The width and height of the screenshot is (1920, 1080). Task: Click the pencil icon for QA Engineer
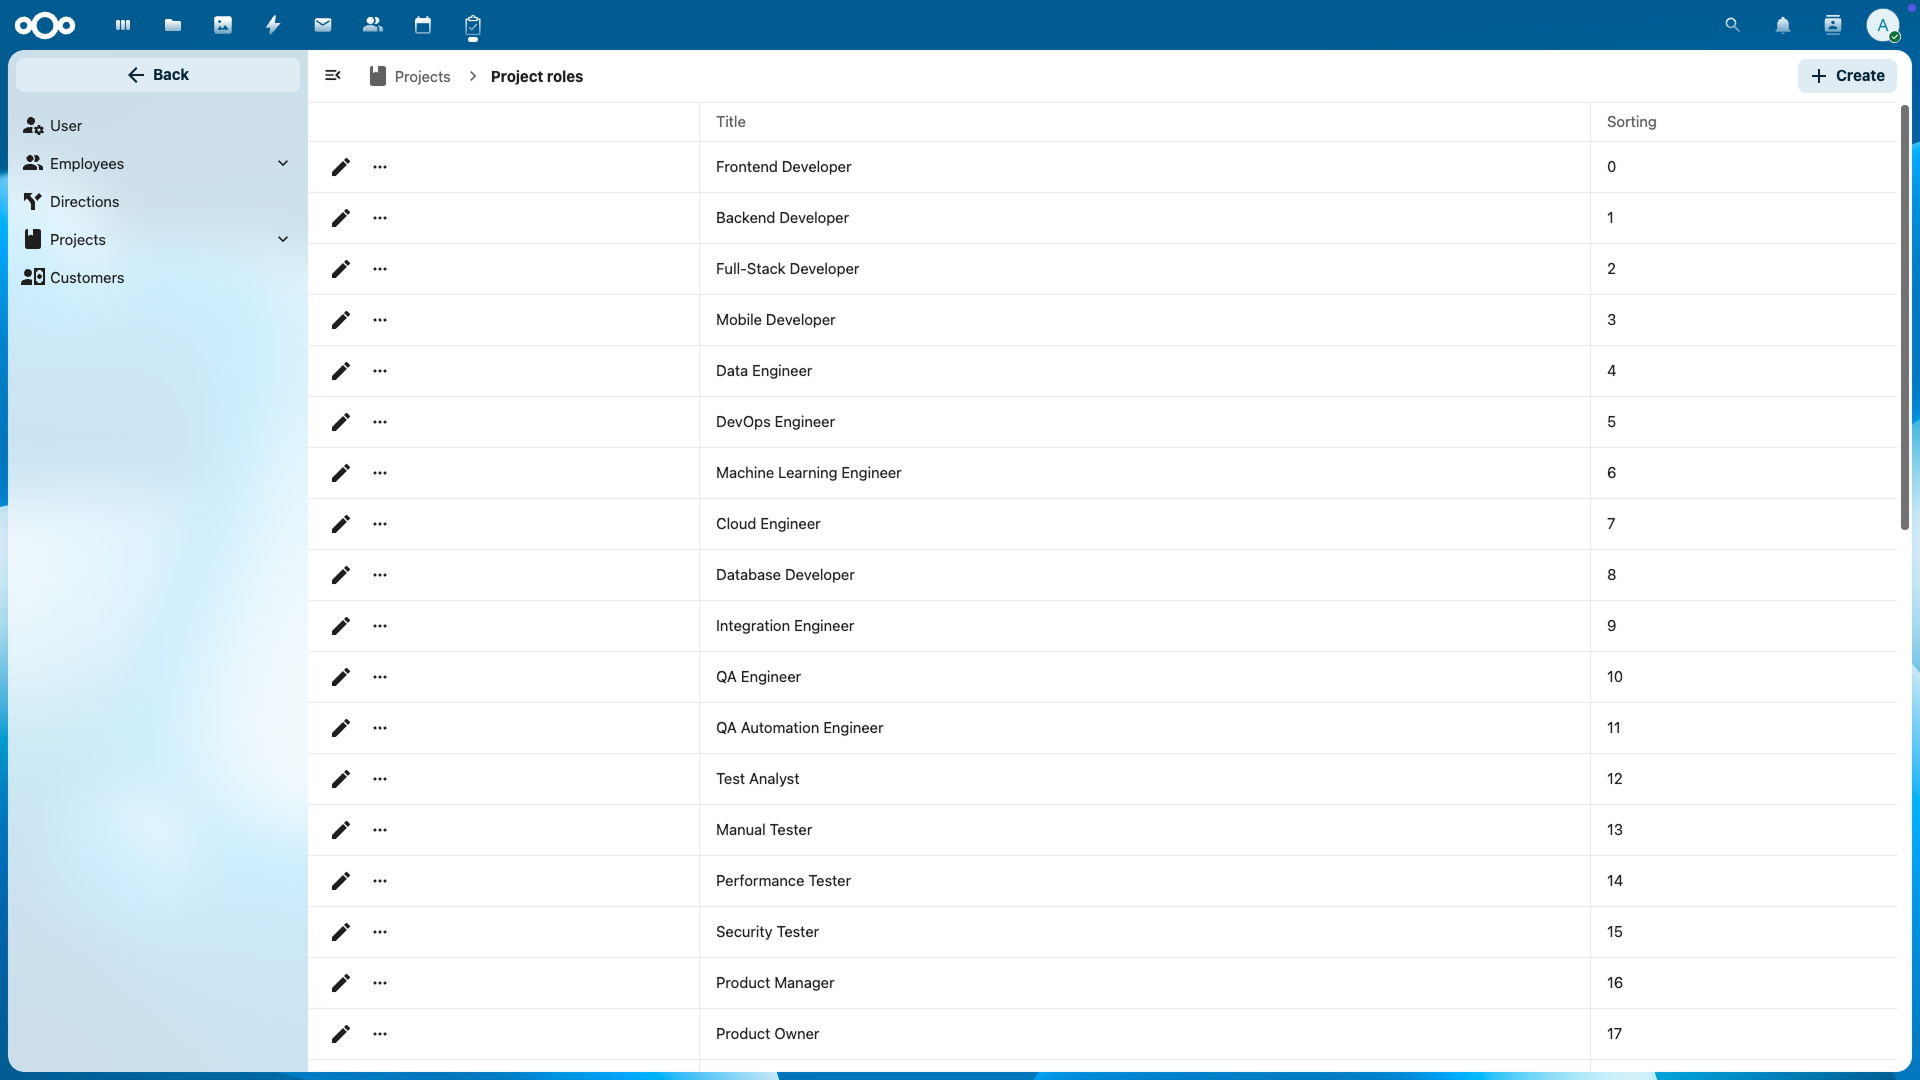tap(341, 677)
